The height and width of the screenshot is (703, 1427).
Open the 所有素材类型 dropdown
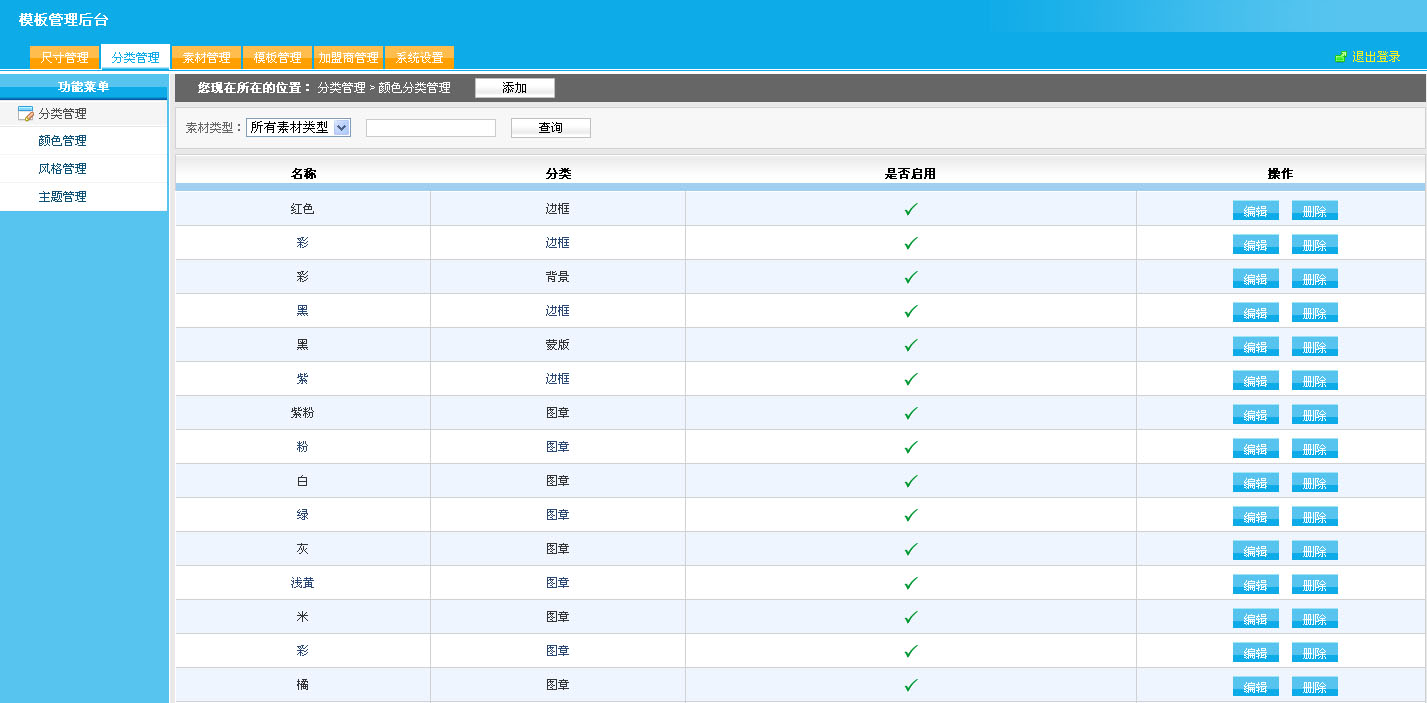(298, 127)
